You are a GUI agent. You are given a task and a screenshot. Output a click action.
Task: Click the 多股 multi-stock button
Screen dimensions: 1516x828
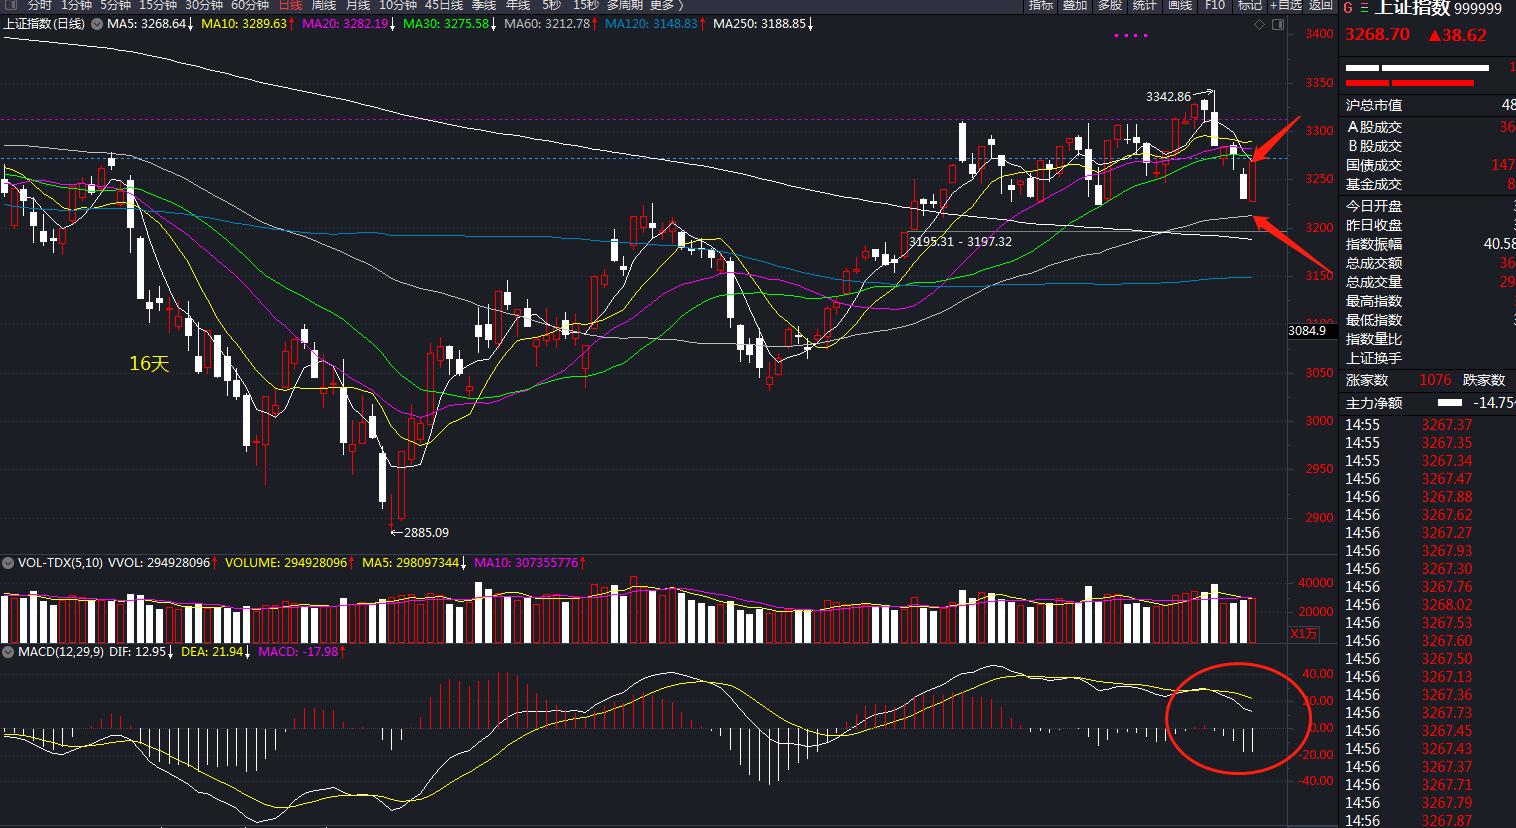[x=1110, y=6]
